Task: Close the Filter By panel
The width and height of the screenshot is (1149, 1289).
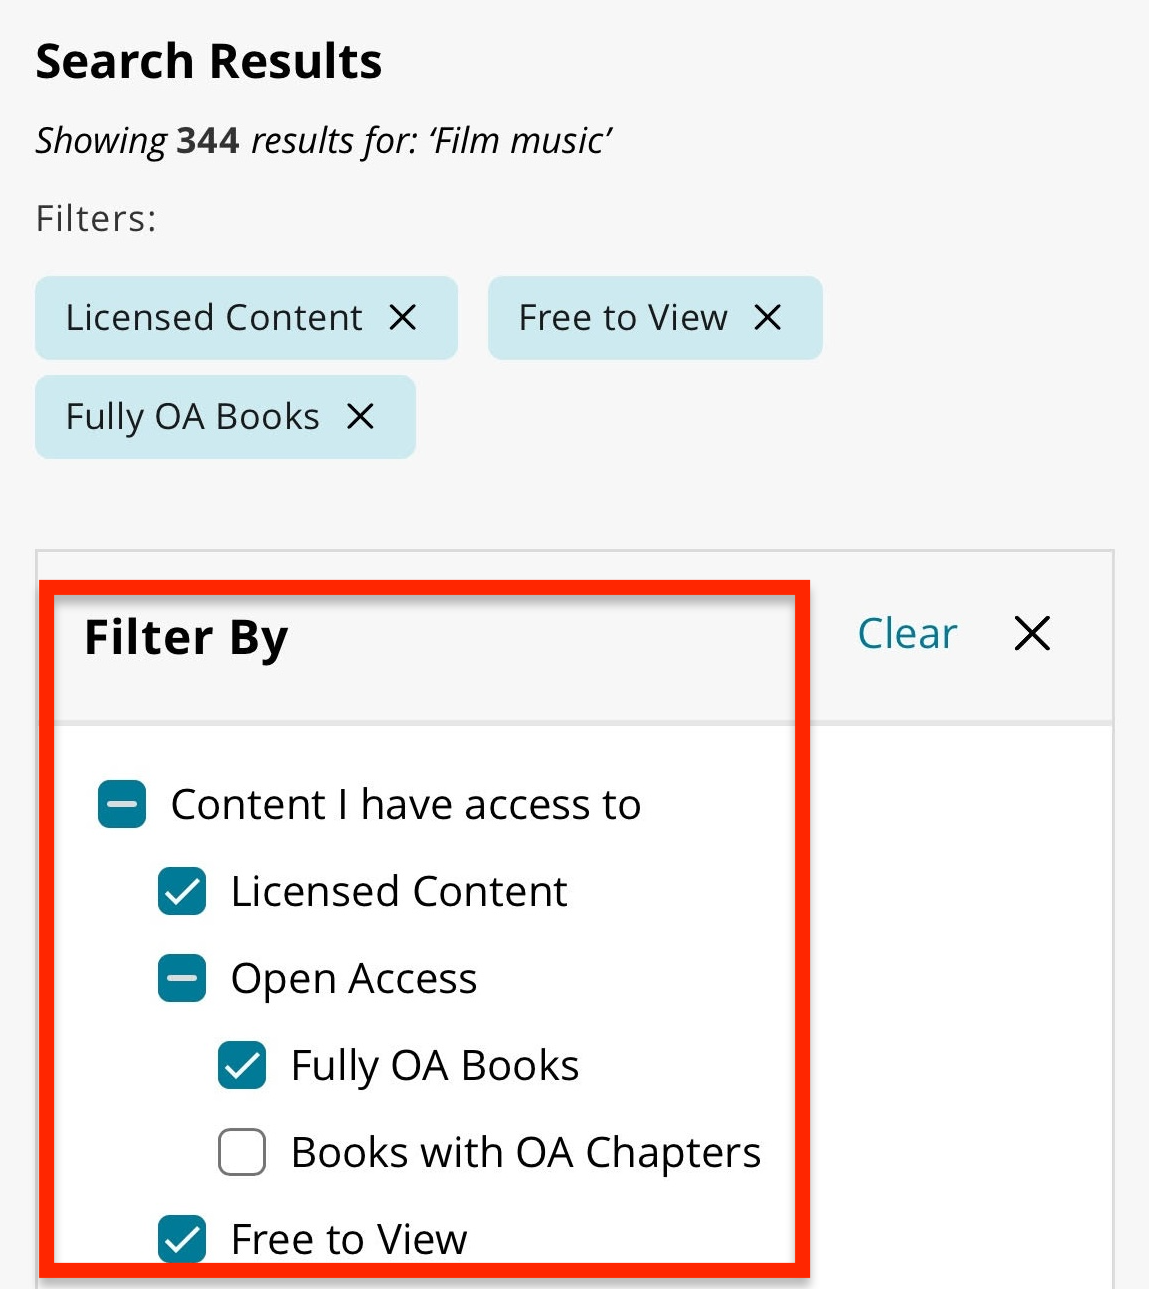Action: 1032,633
